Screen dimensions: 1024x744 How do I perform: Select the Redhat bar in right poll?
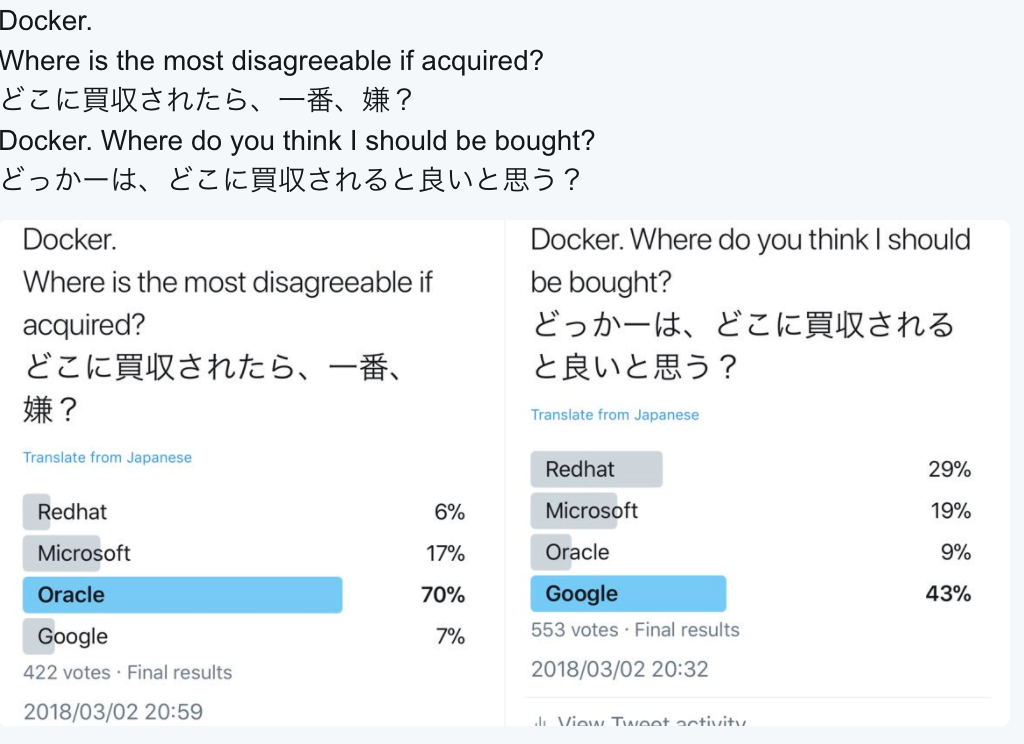click(596, 469)
